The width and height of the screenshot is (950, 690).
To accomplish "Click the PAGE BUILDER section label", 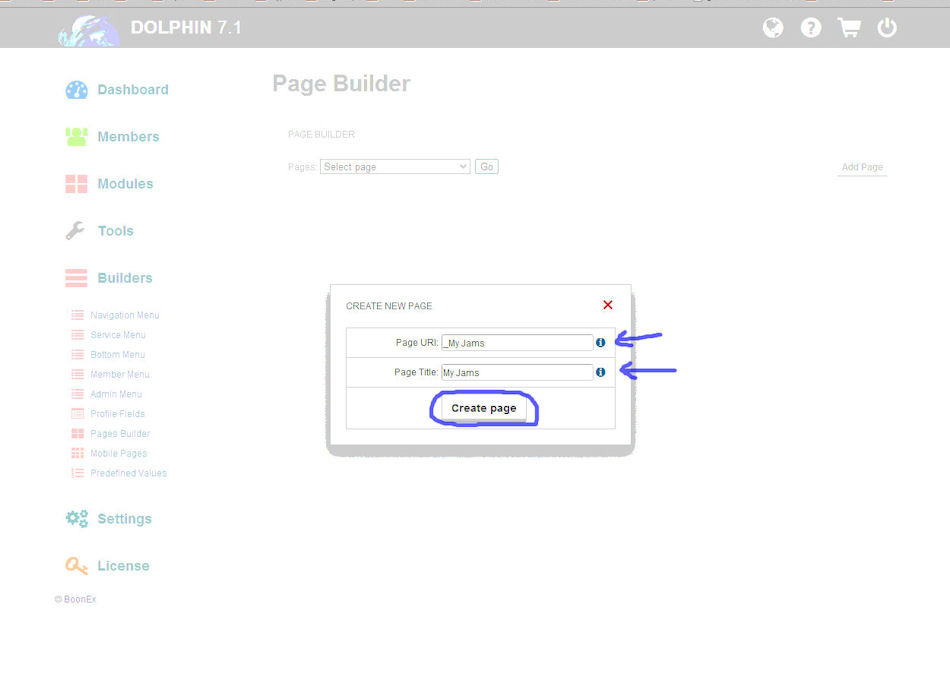I will pyautogui.click(x=321, y=134).
